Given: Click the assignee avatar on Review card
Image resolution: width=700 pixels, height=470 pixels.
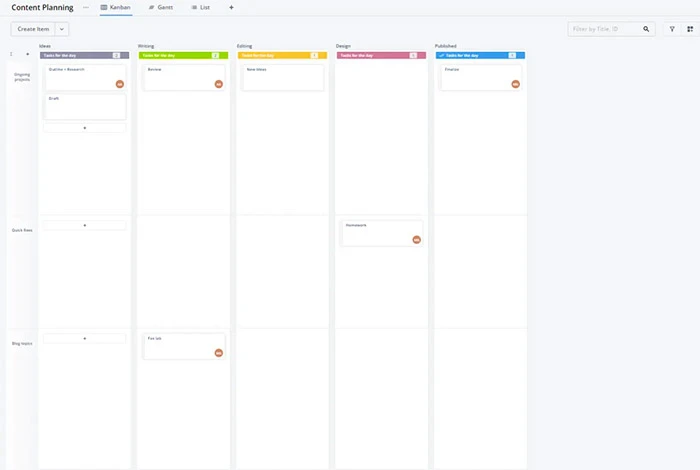Looking at the screenshot, I should point(219,84).
